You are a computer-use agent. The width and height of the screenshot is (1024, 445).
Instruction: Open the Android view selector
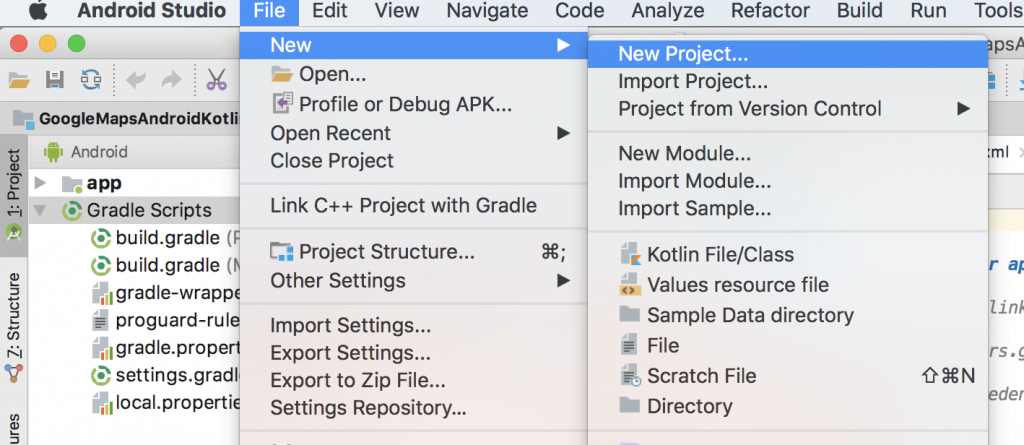86,152
